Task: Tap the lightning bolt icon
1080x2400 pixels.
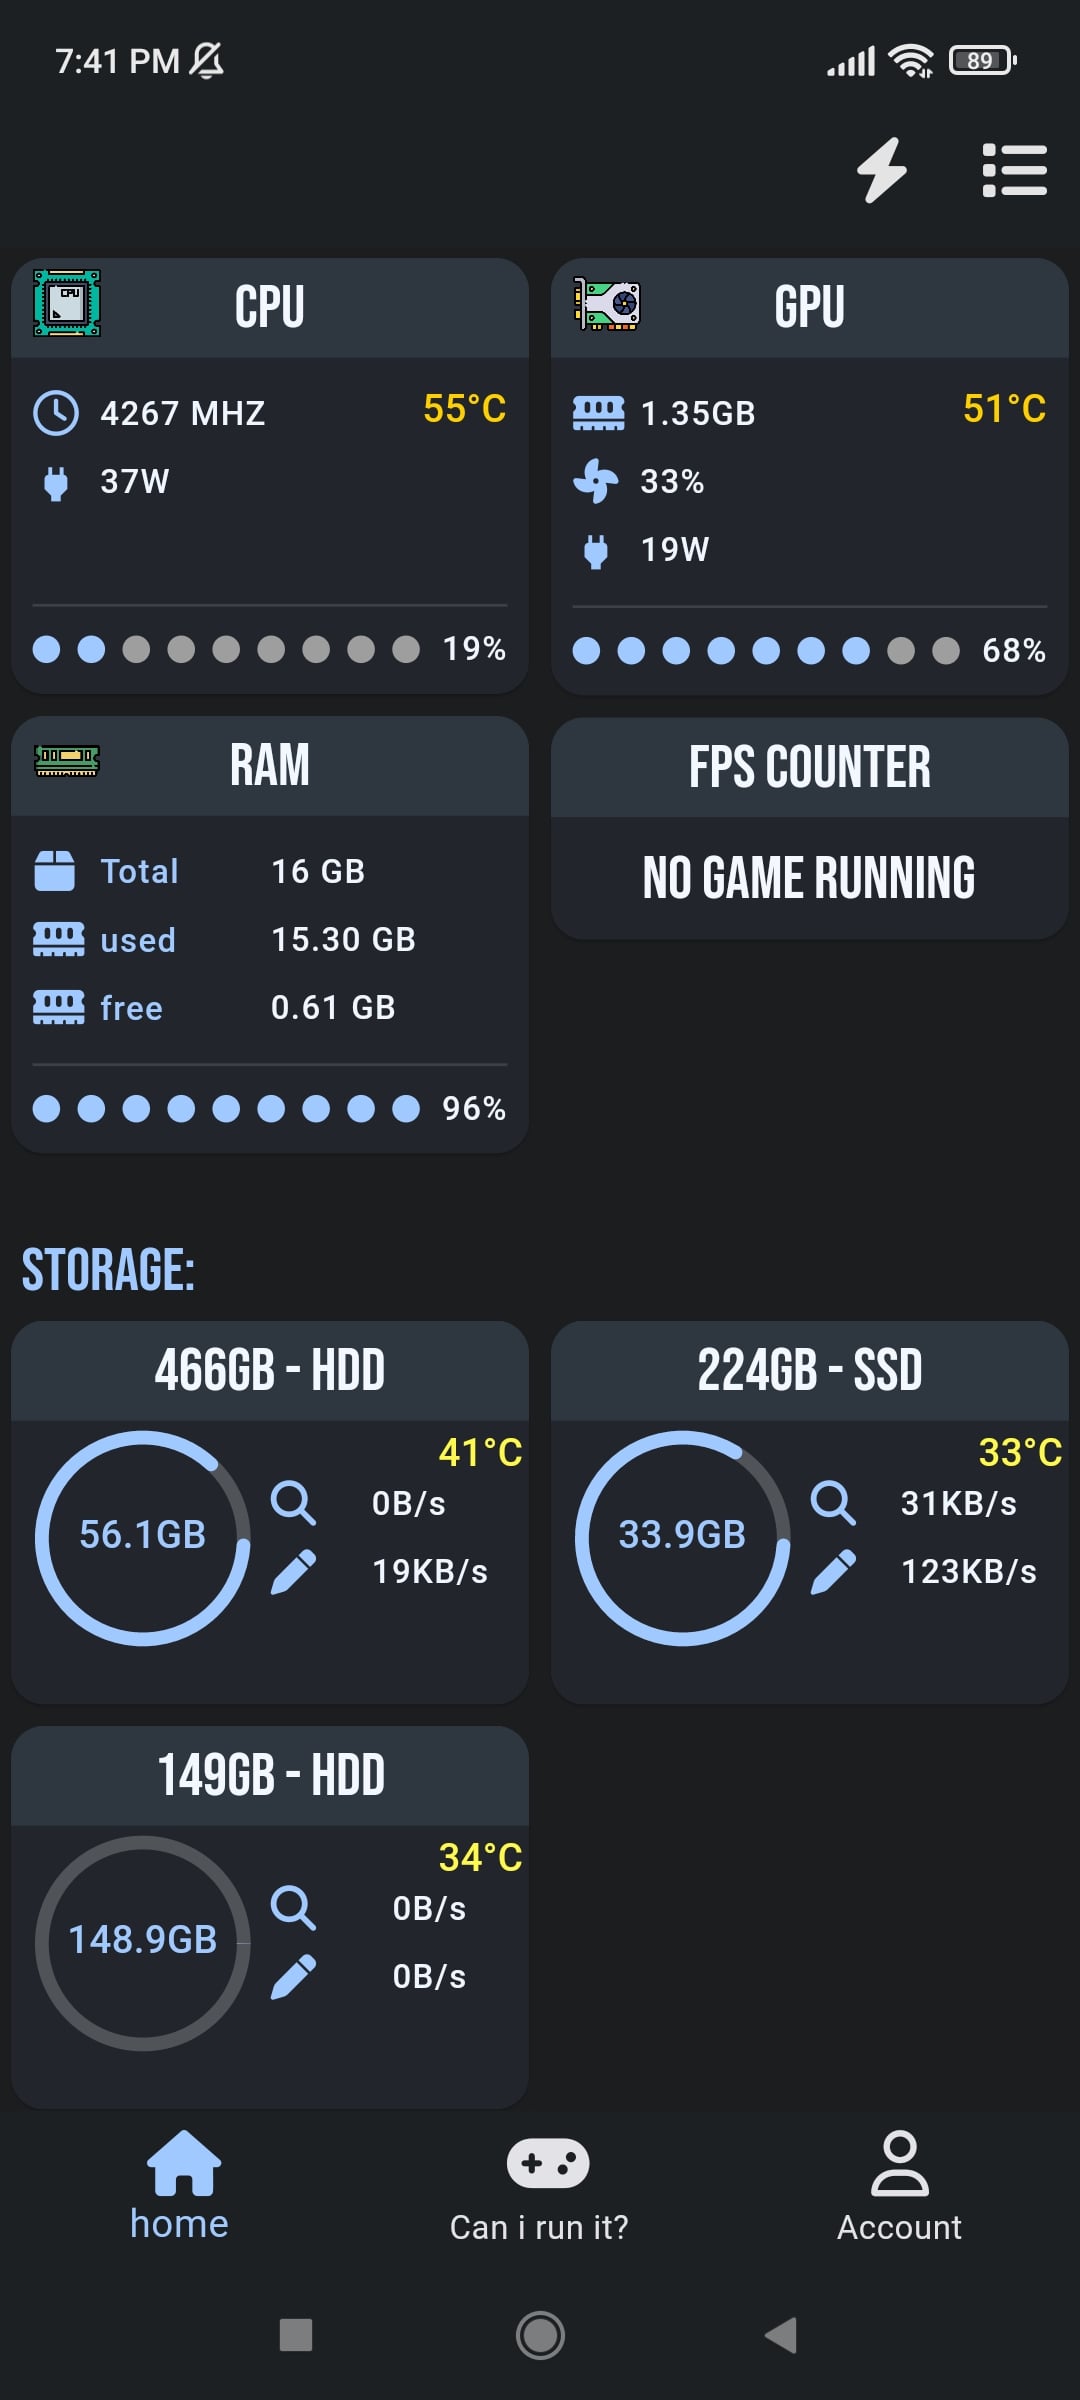Action: [882, 170]
